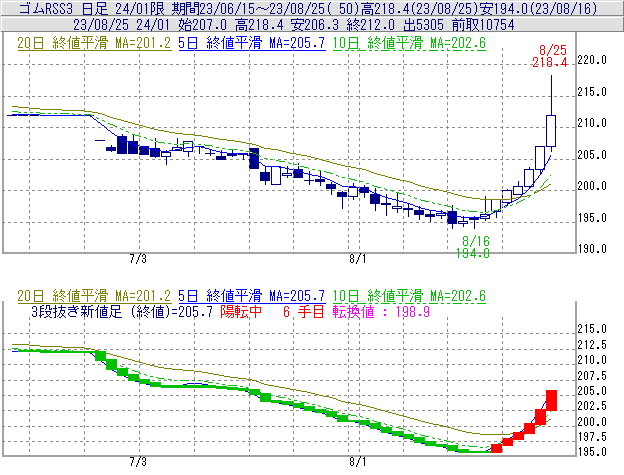Click the 8/25 tall white candlestick body

(551, 131)
